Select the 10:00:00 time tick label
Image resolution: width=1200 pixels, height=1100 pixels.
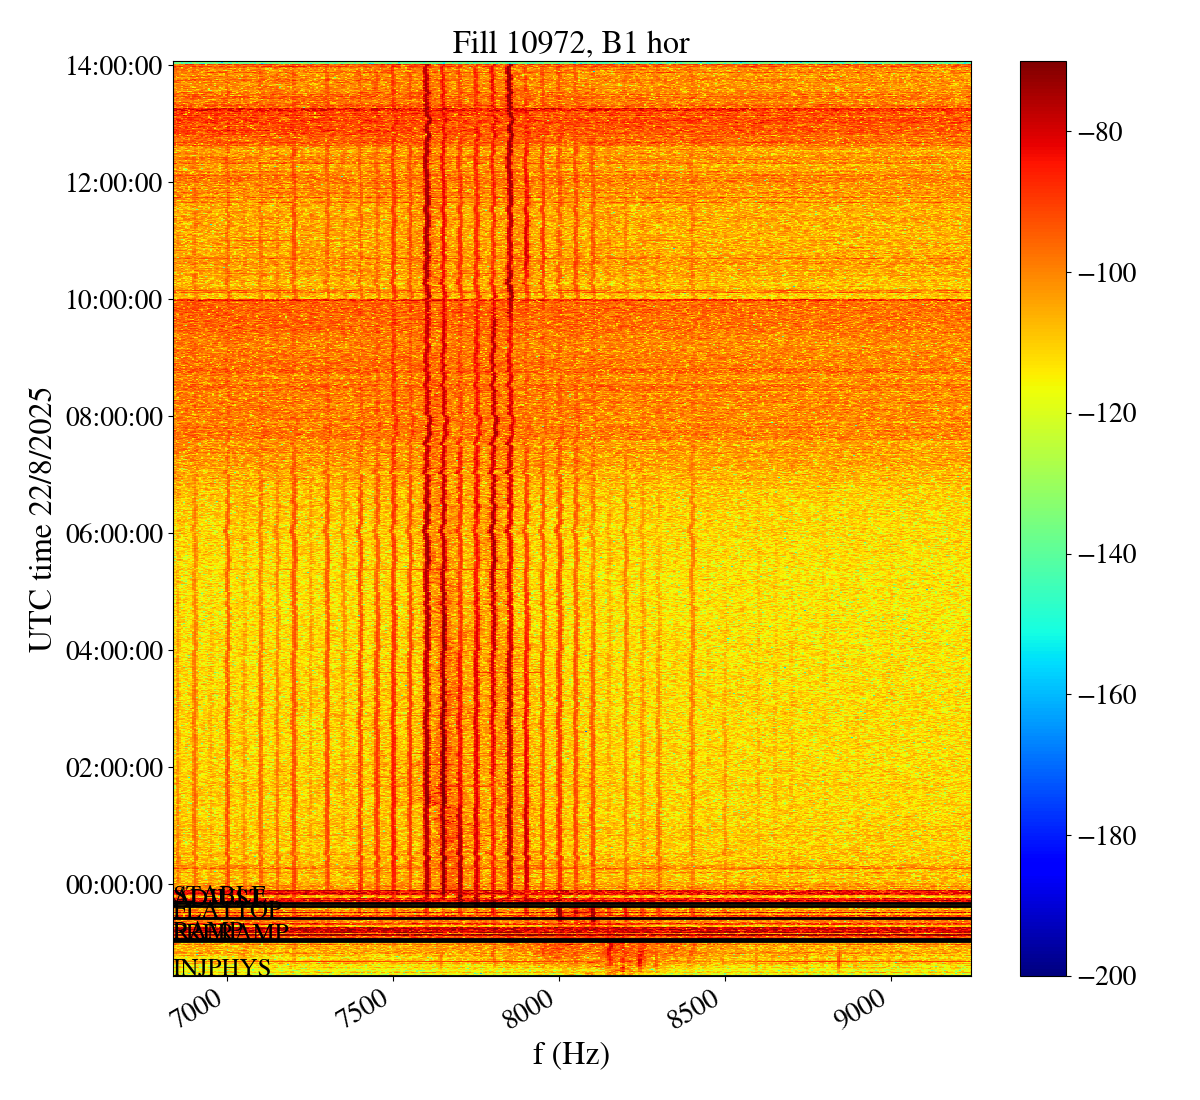coord(114,300)
